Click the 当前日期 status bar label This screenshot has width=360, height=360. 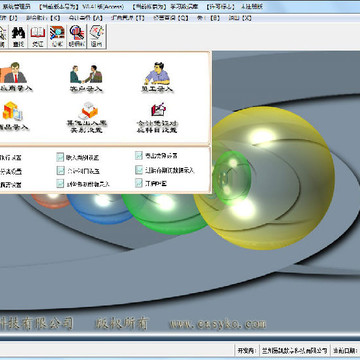click(345, 351)
